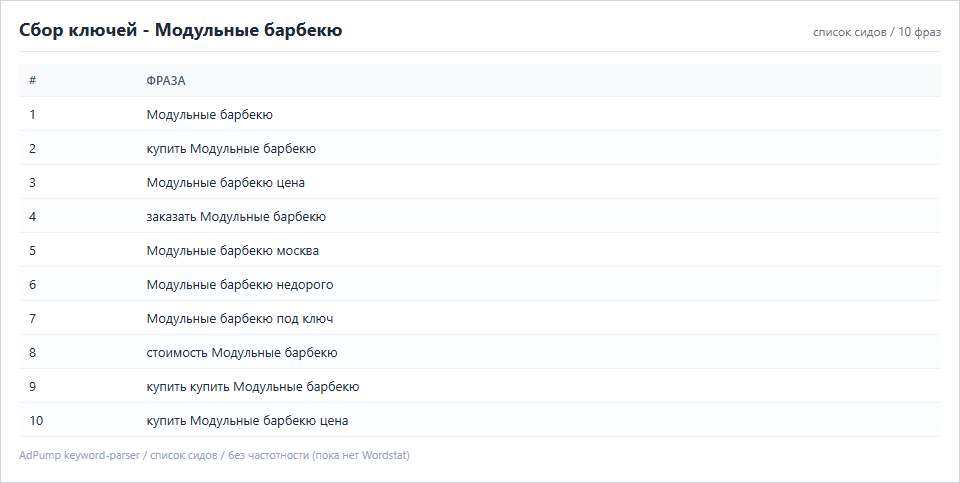Select the phrase 'Модульные барбекю недорого'

tap(240, 285)
